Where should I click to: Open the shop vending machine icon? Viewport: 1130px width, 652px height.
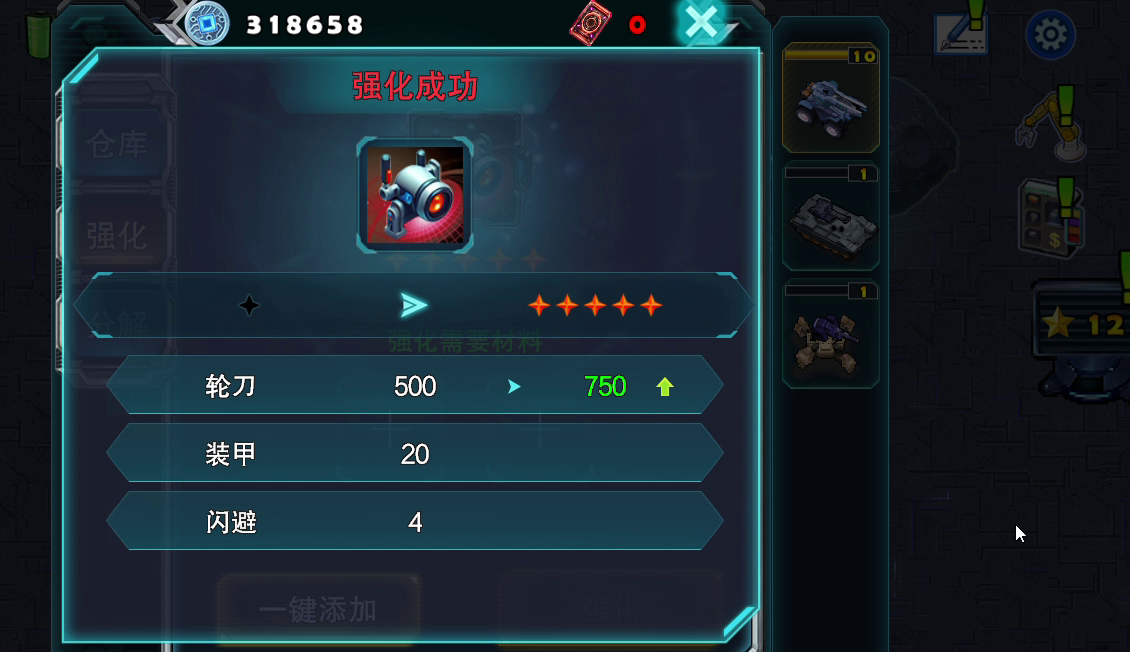[1051, 218]
